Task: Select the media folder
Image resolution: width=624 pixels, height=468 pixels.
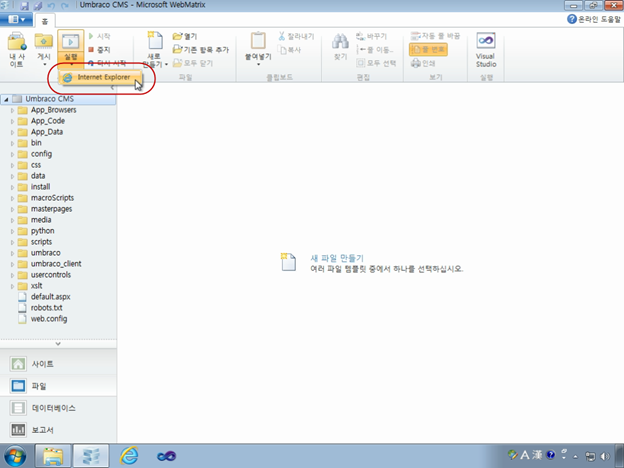Action: pyautogui.click(x=41, y=220)
